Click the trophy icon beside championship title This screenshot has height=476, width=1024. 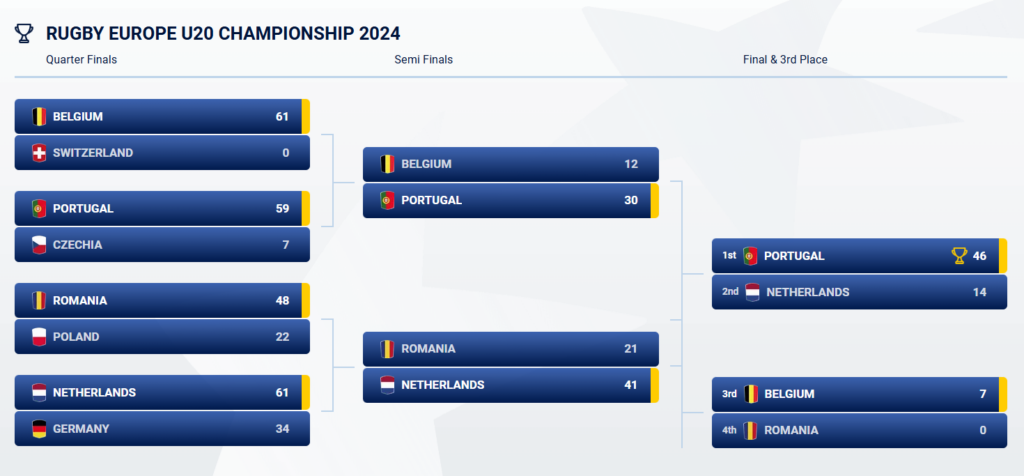tap(24, 33)
